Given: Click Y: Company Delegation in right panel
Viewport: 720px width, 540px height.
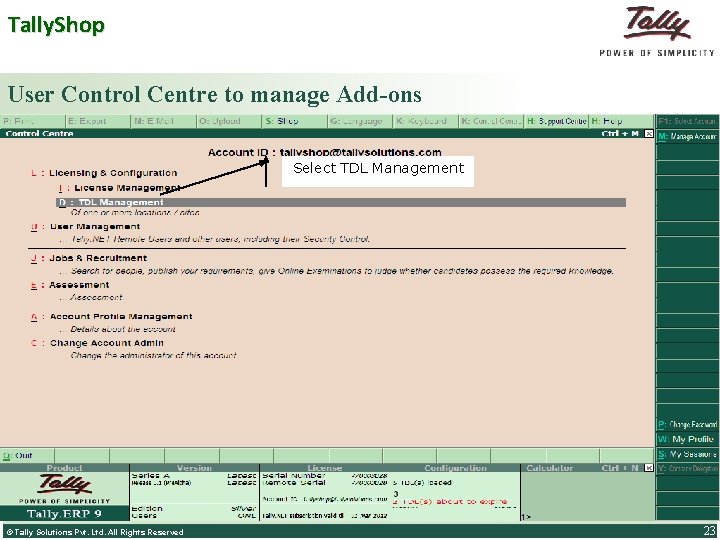Looking at the screenshot, I should coord(687,469).
